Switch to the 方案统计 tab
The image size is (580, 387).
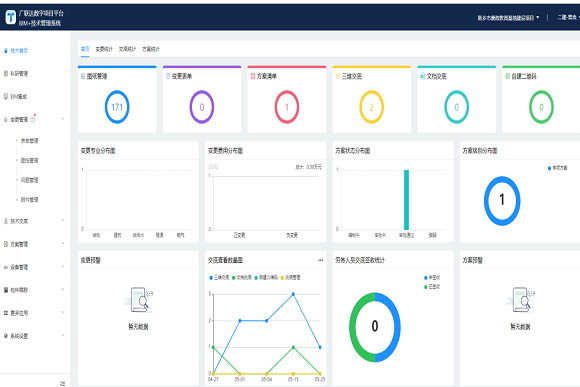click(151, 49)
